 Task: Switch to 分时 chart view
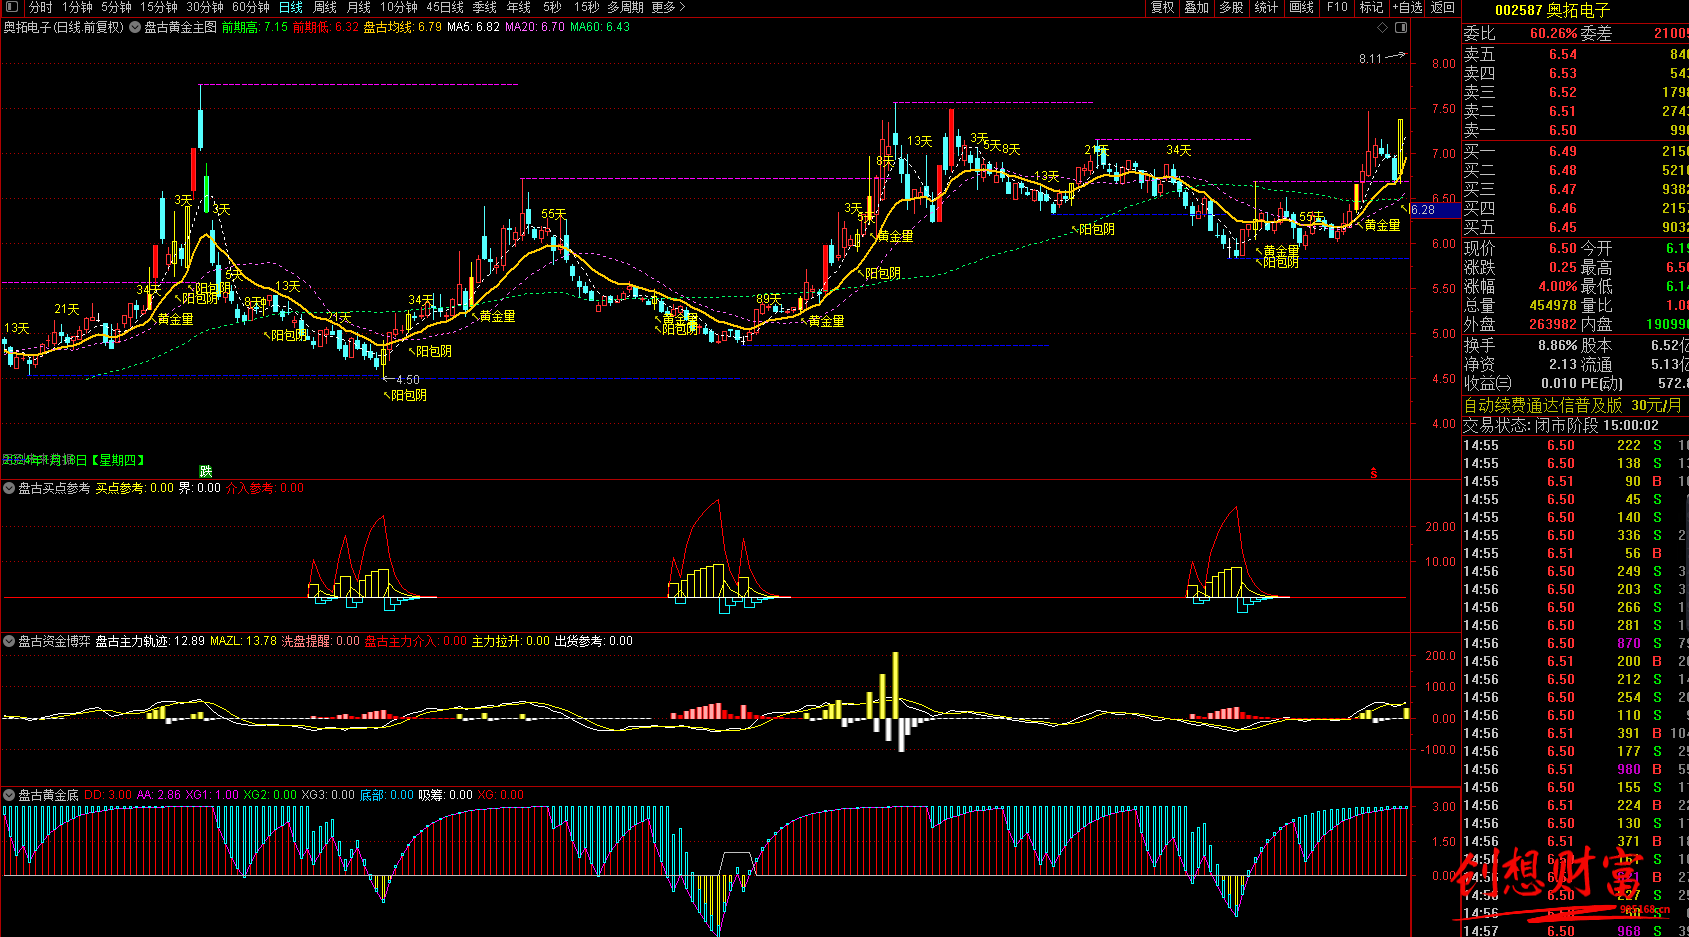tap(41, 7)
